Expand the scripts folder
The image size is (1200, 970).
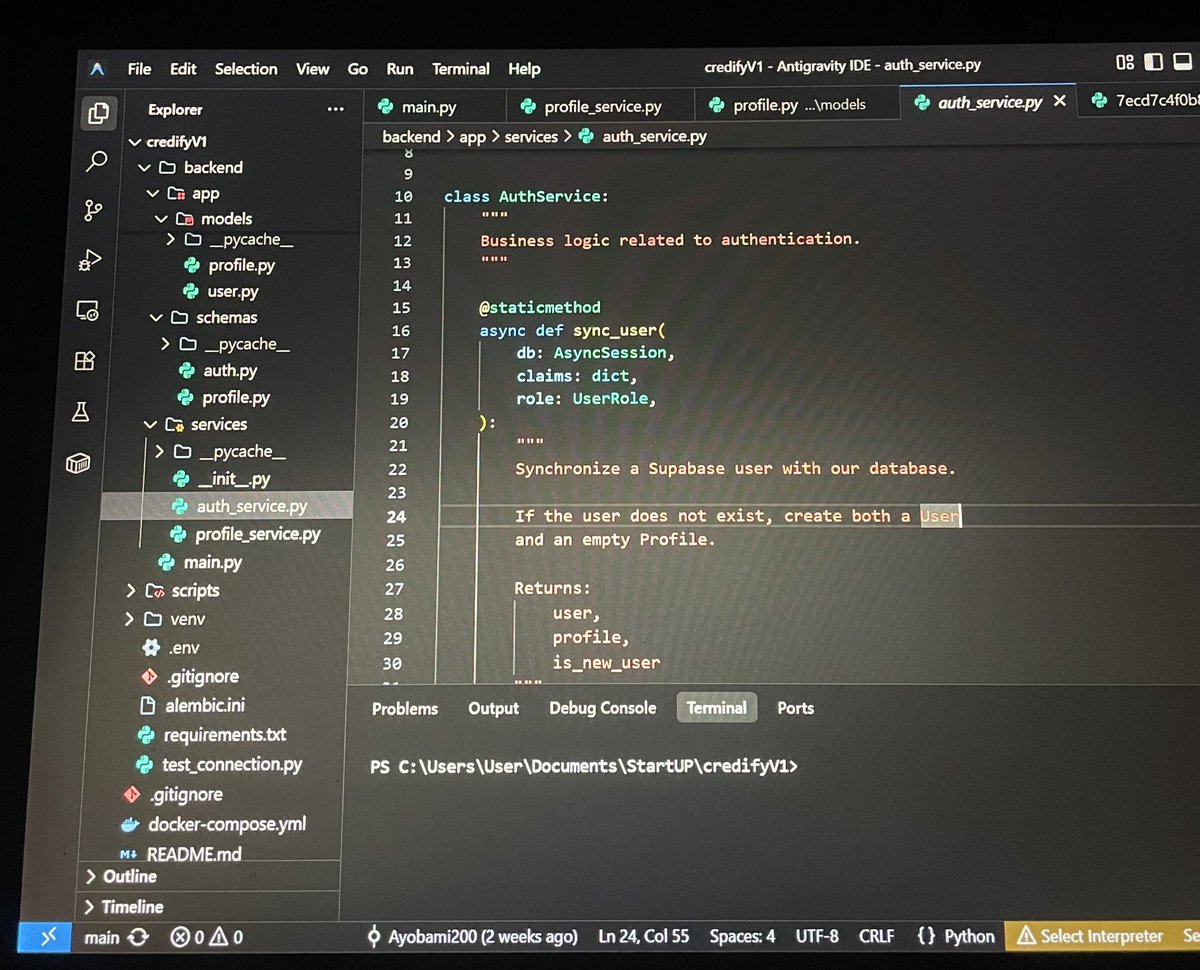(x=130, y=590)
